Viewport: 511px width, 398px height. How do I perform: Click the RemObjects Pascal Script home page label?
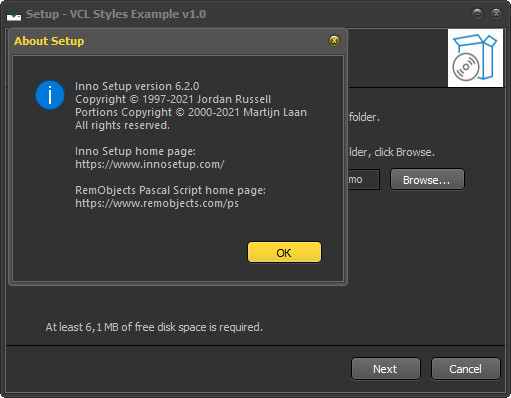point(170,190)
